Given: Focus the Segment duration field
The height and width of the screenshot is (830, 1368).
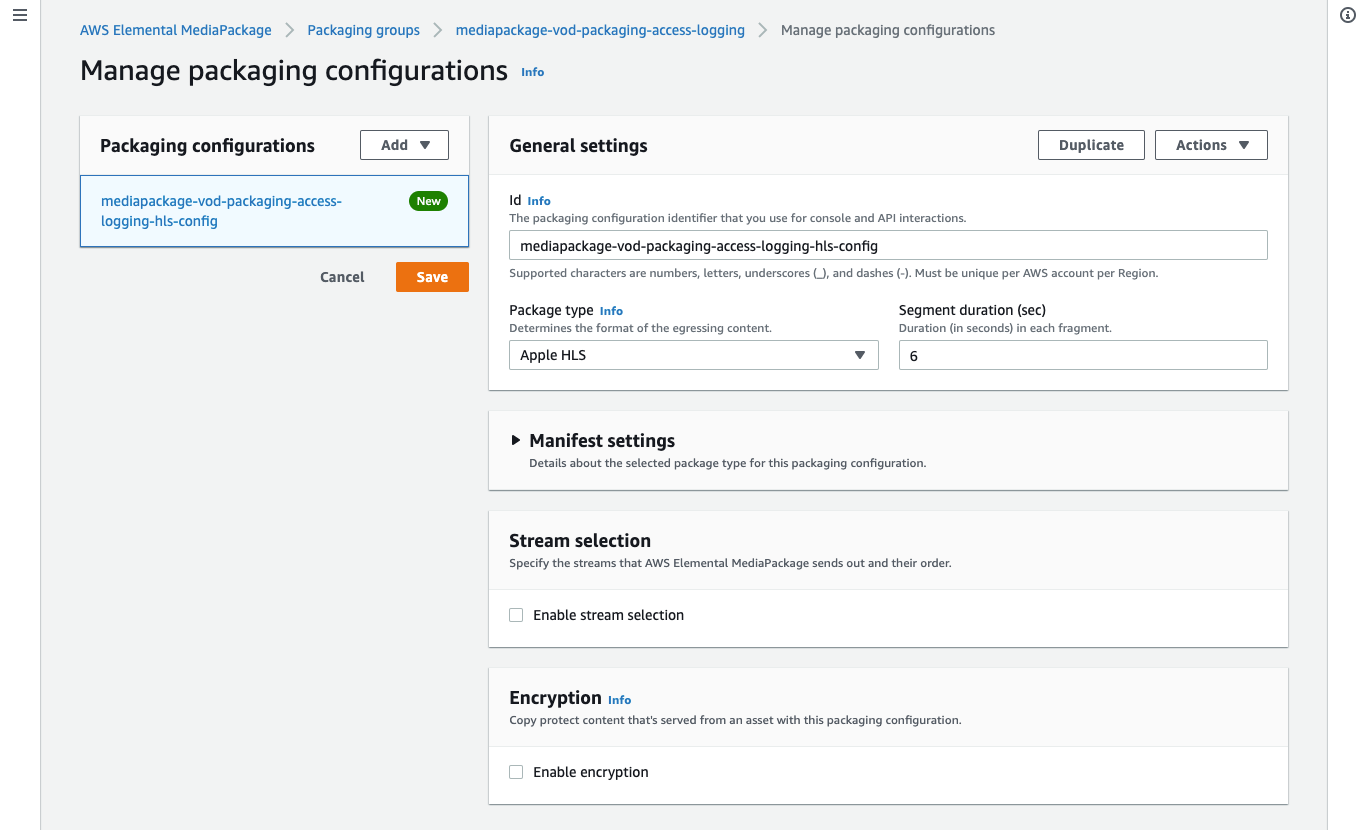Looking at the screenshot, I should click(x=1083, y=355).
